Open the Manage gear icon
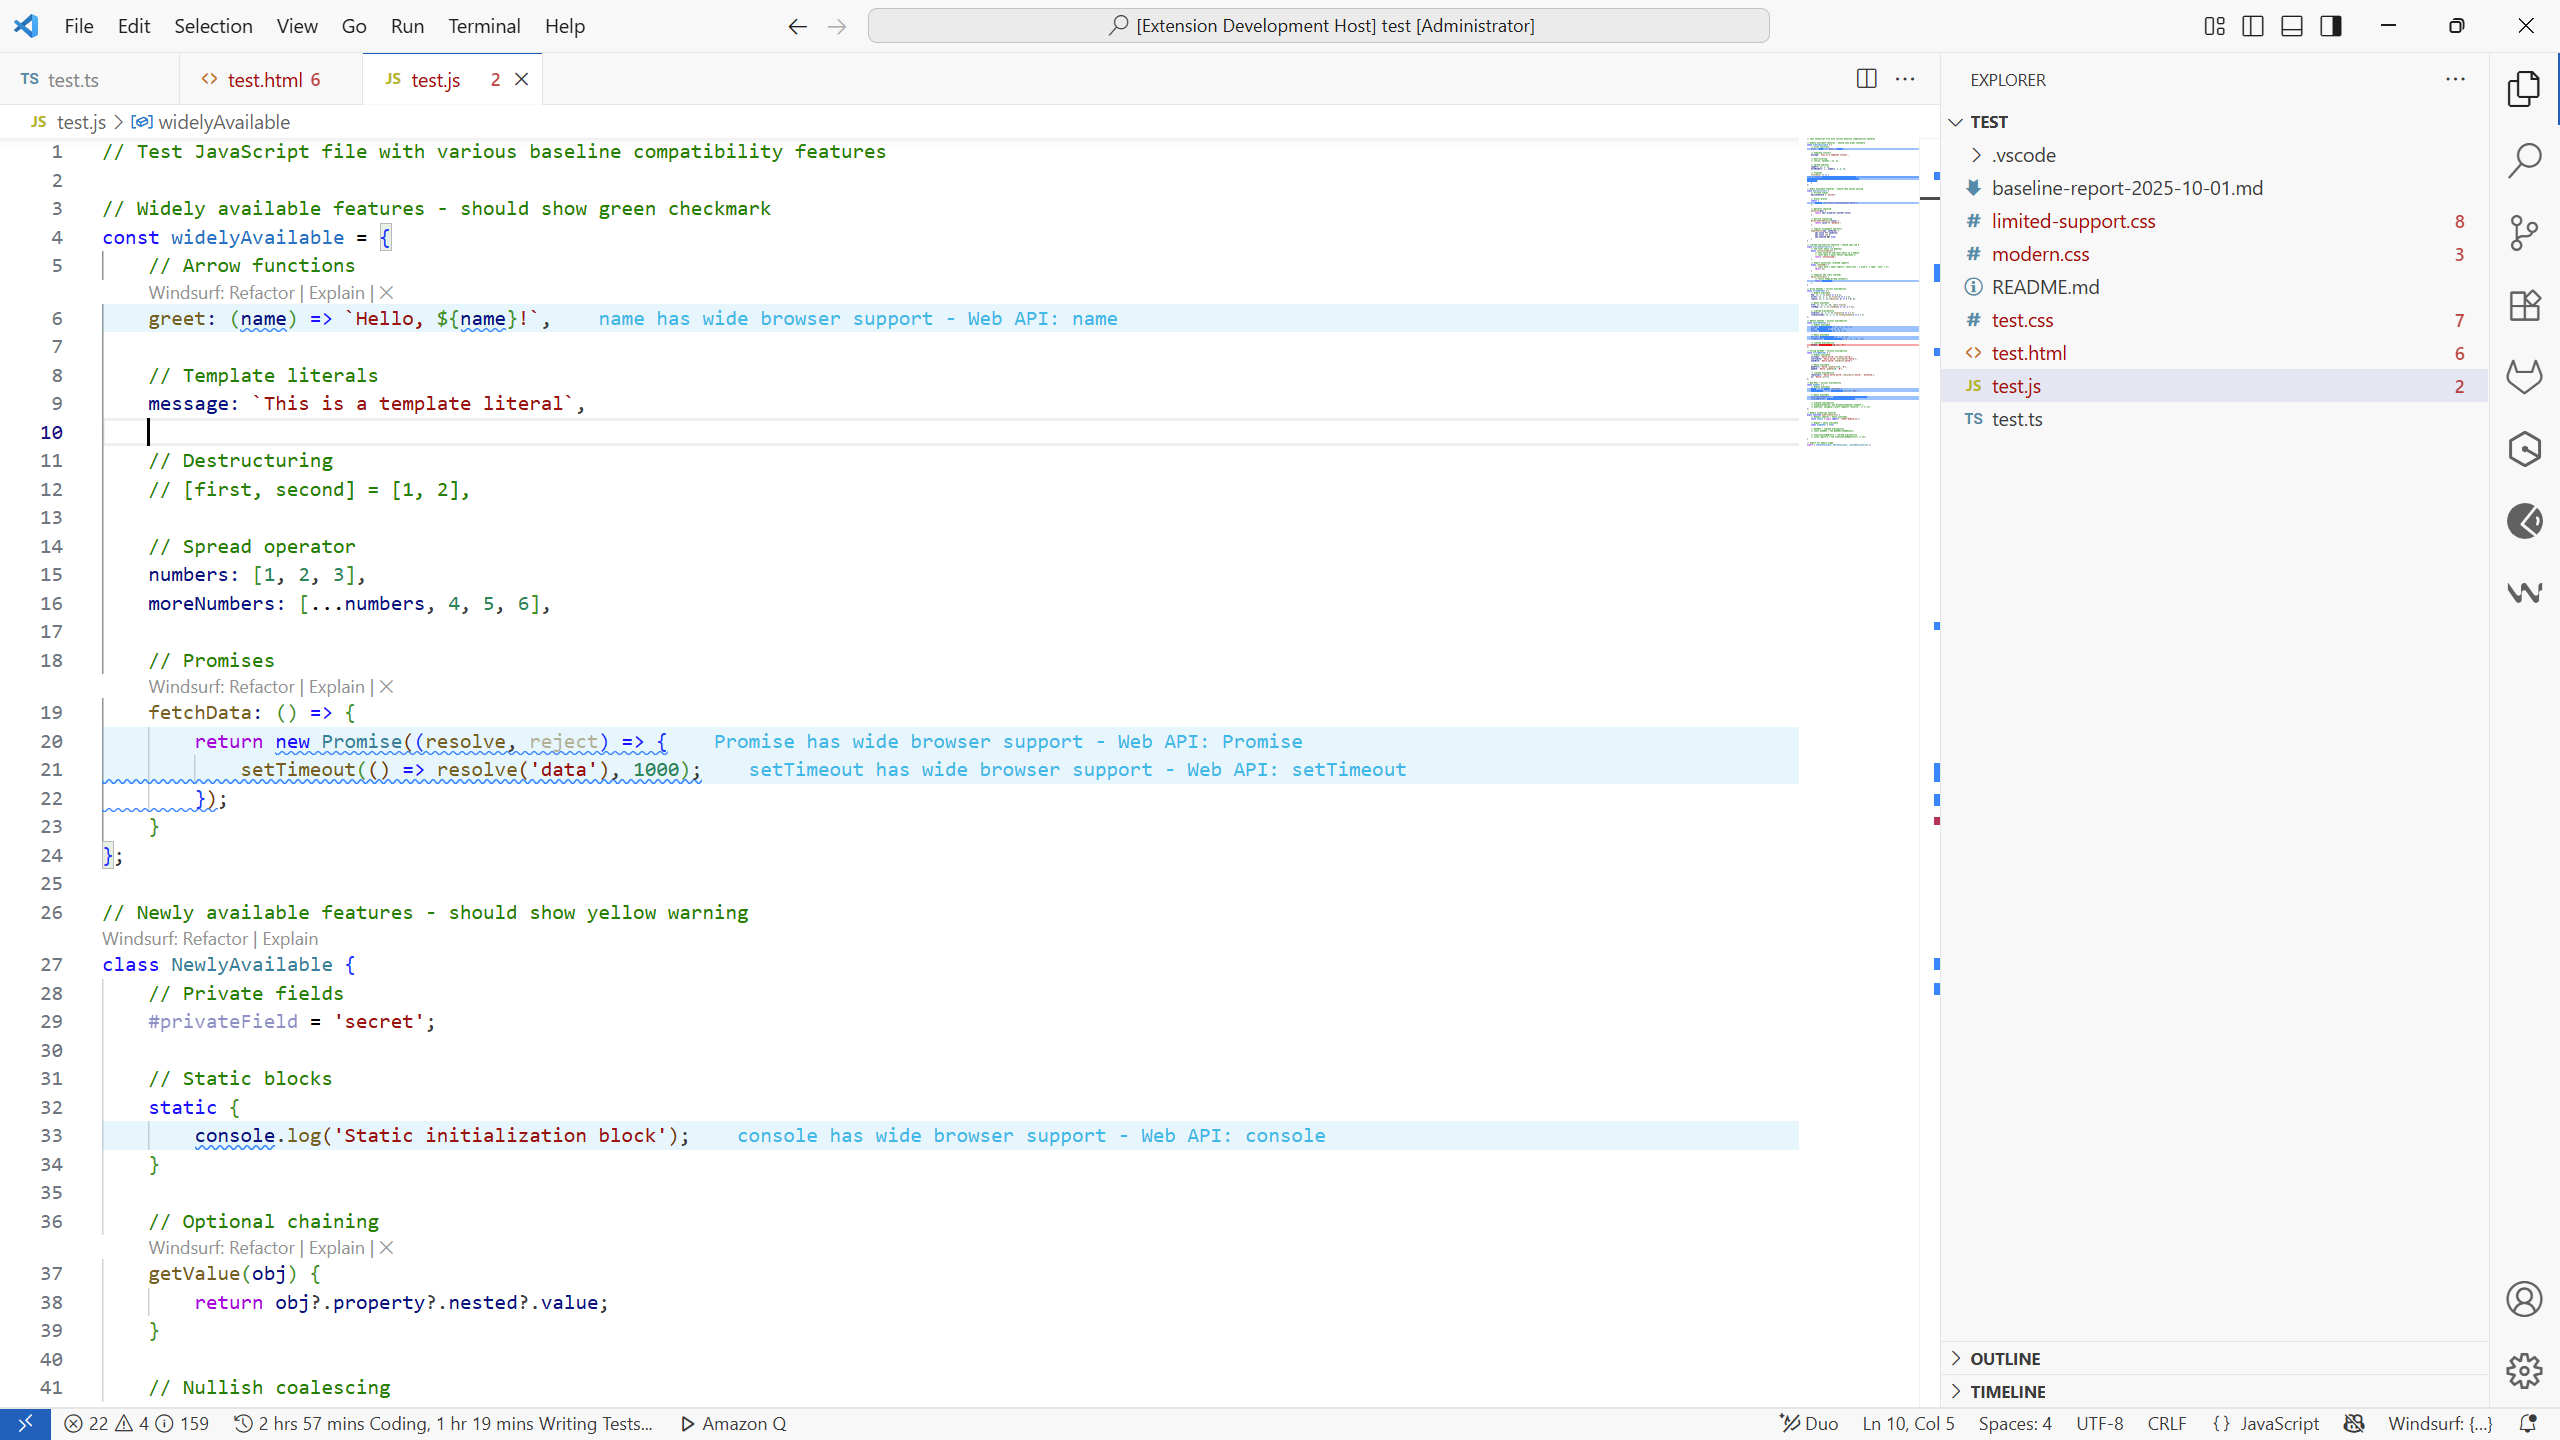Screen dimensions: 2560x1440 coord(2524,1371)
